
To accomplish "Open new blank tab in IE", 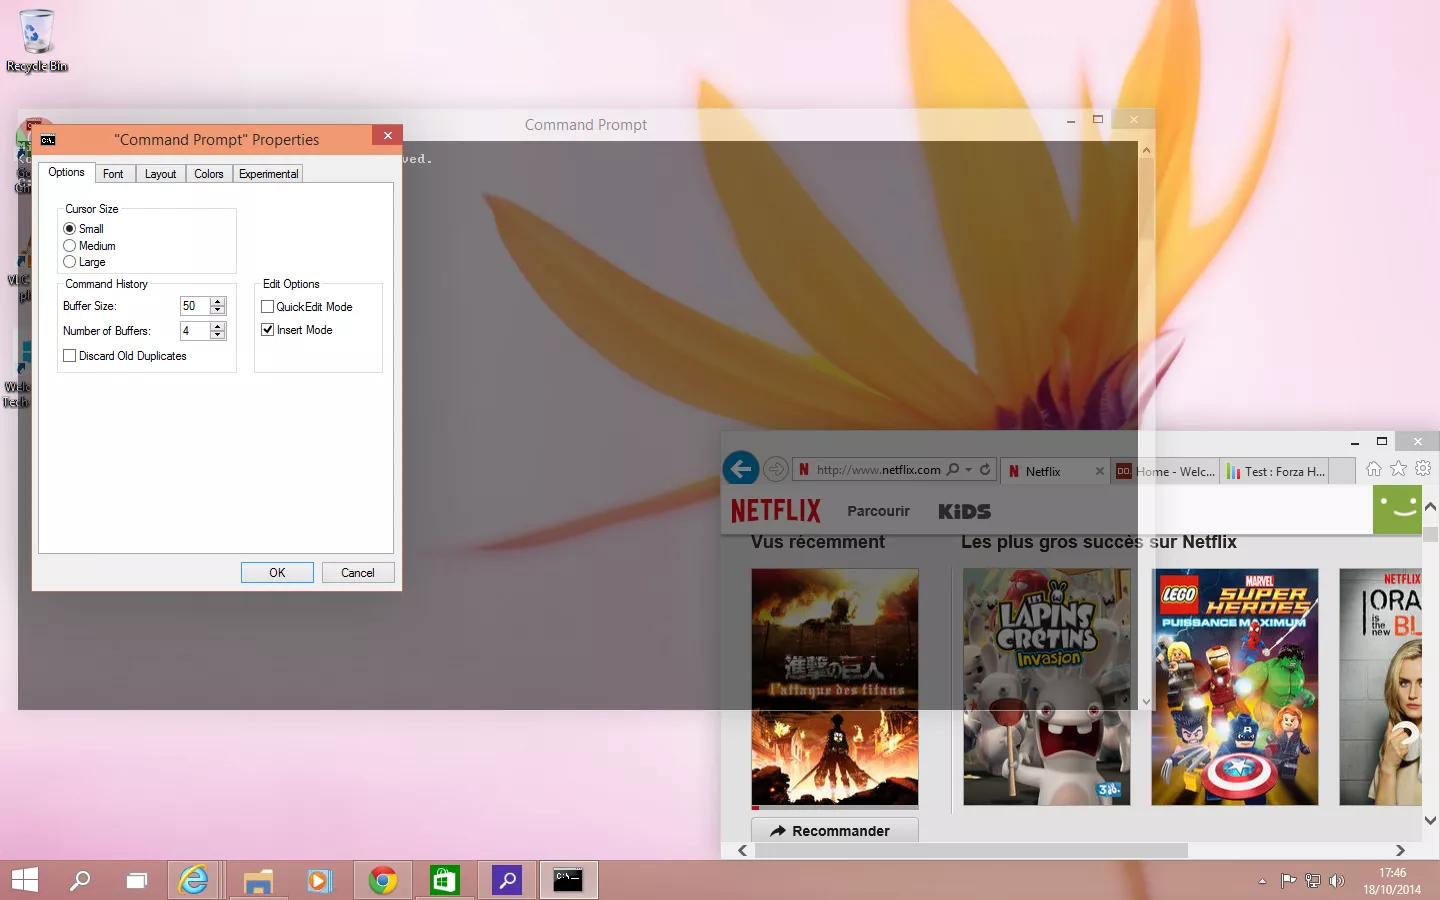I will (x=1342, y=471).
